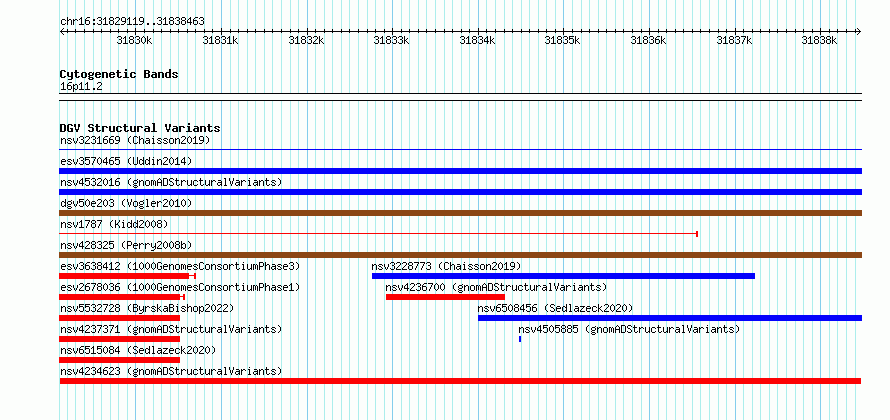Select the thin blue nsv3231669 variant line
Screen dimensions: 890x420
[x=460, y=150]
